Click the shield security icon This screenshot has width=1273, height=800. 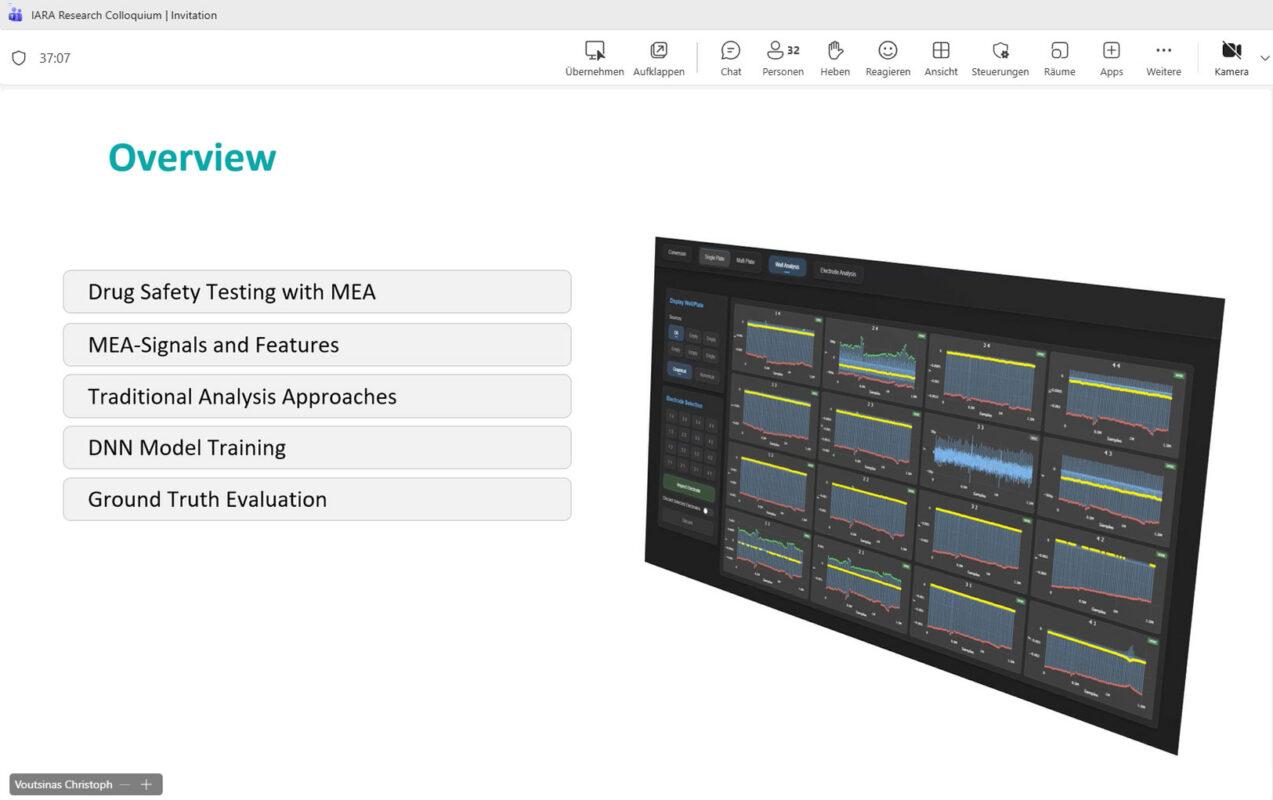(x=18, y=58)
